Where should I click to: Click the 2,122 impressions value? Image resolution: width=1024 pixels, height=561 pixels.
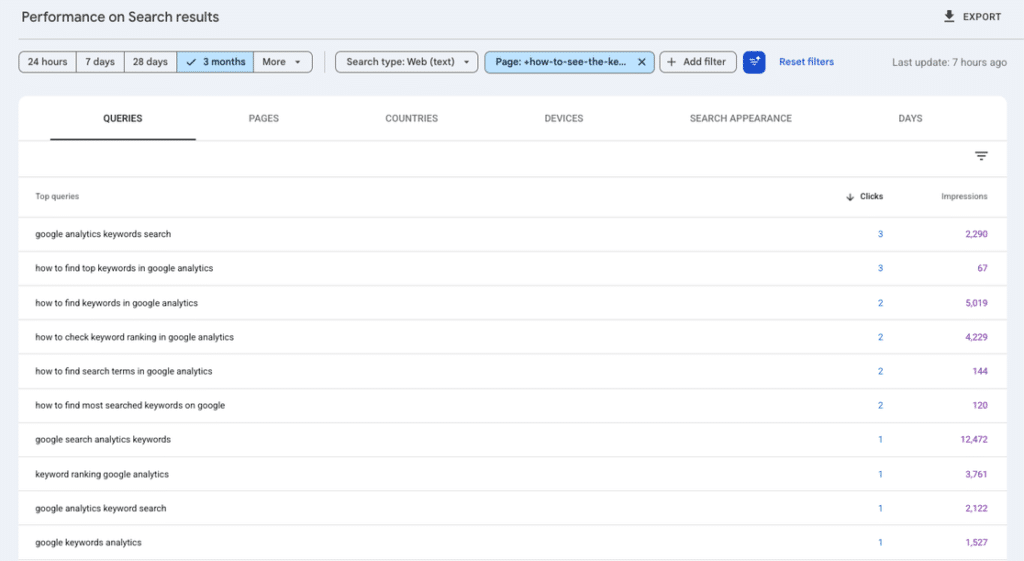[x=976, y=508]
